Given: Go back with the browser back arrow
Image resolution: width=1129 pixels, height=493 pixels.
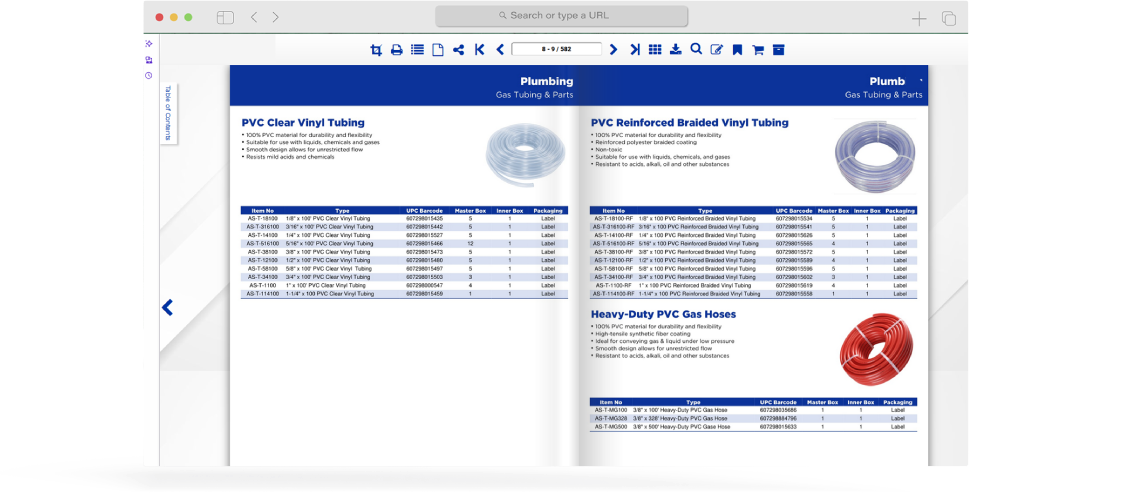Looking at the screenshot, I should pos(253,17).
